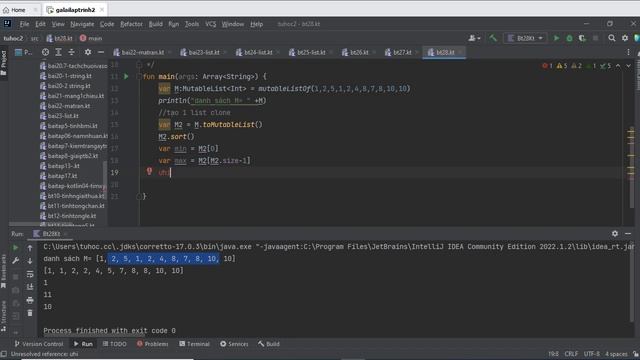This screenshot has width=640, height=360.
Task: Open Run panel settings gear
Action: [615, 233]
